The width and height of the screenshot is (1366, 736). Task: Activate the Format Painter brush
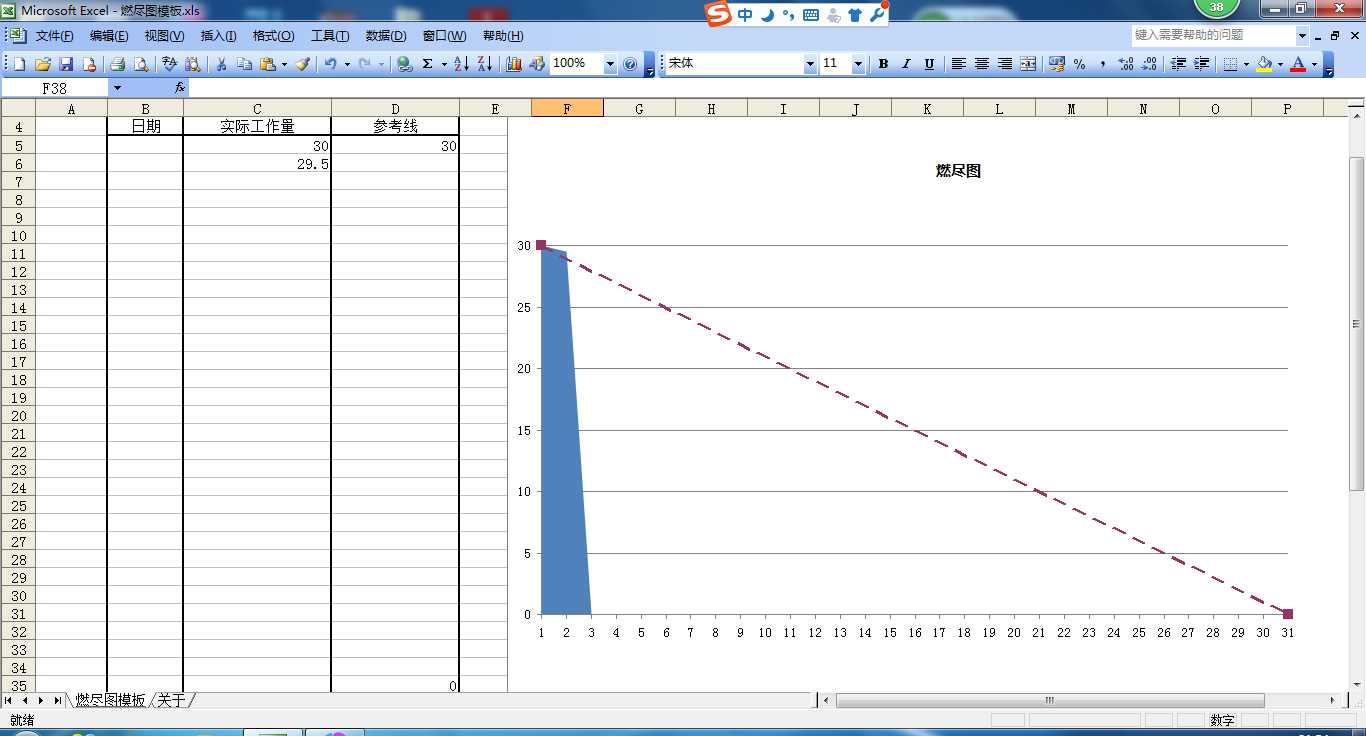pos(302,64)
